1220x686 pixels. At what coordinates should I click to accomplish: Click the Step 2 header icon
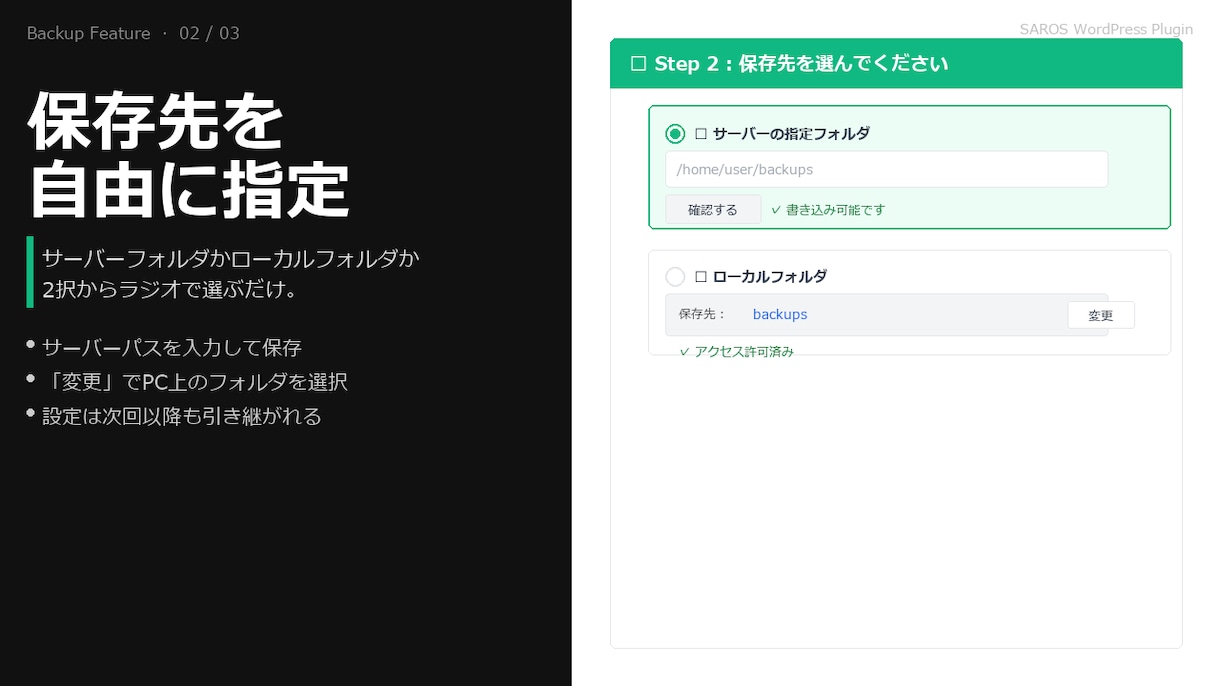(x=638, y=64)
